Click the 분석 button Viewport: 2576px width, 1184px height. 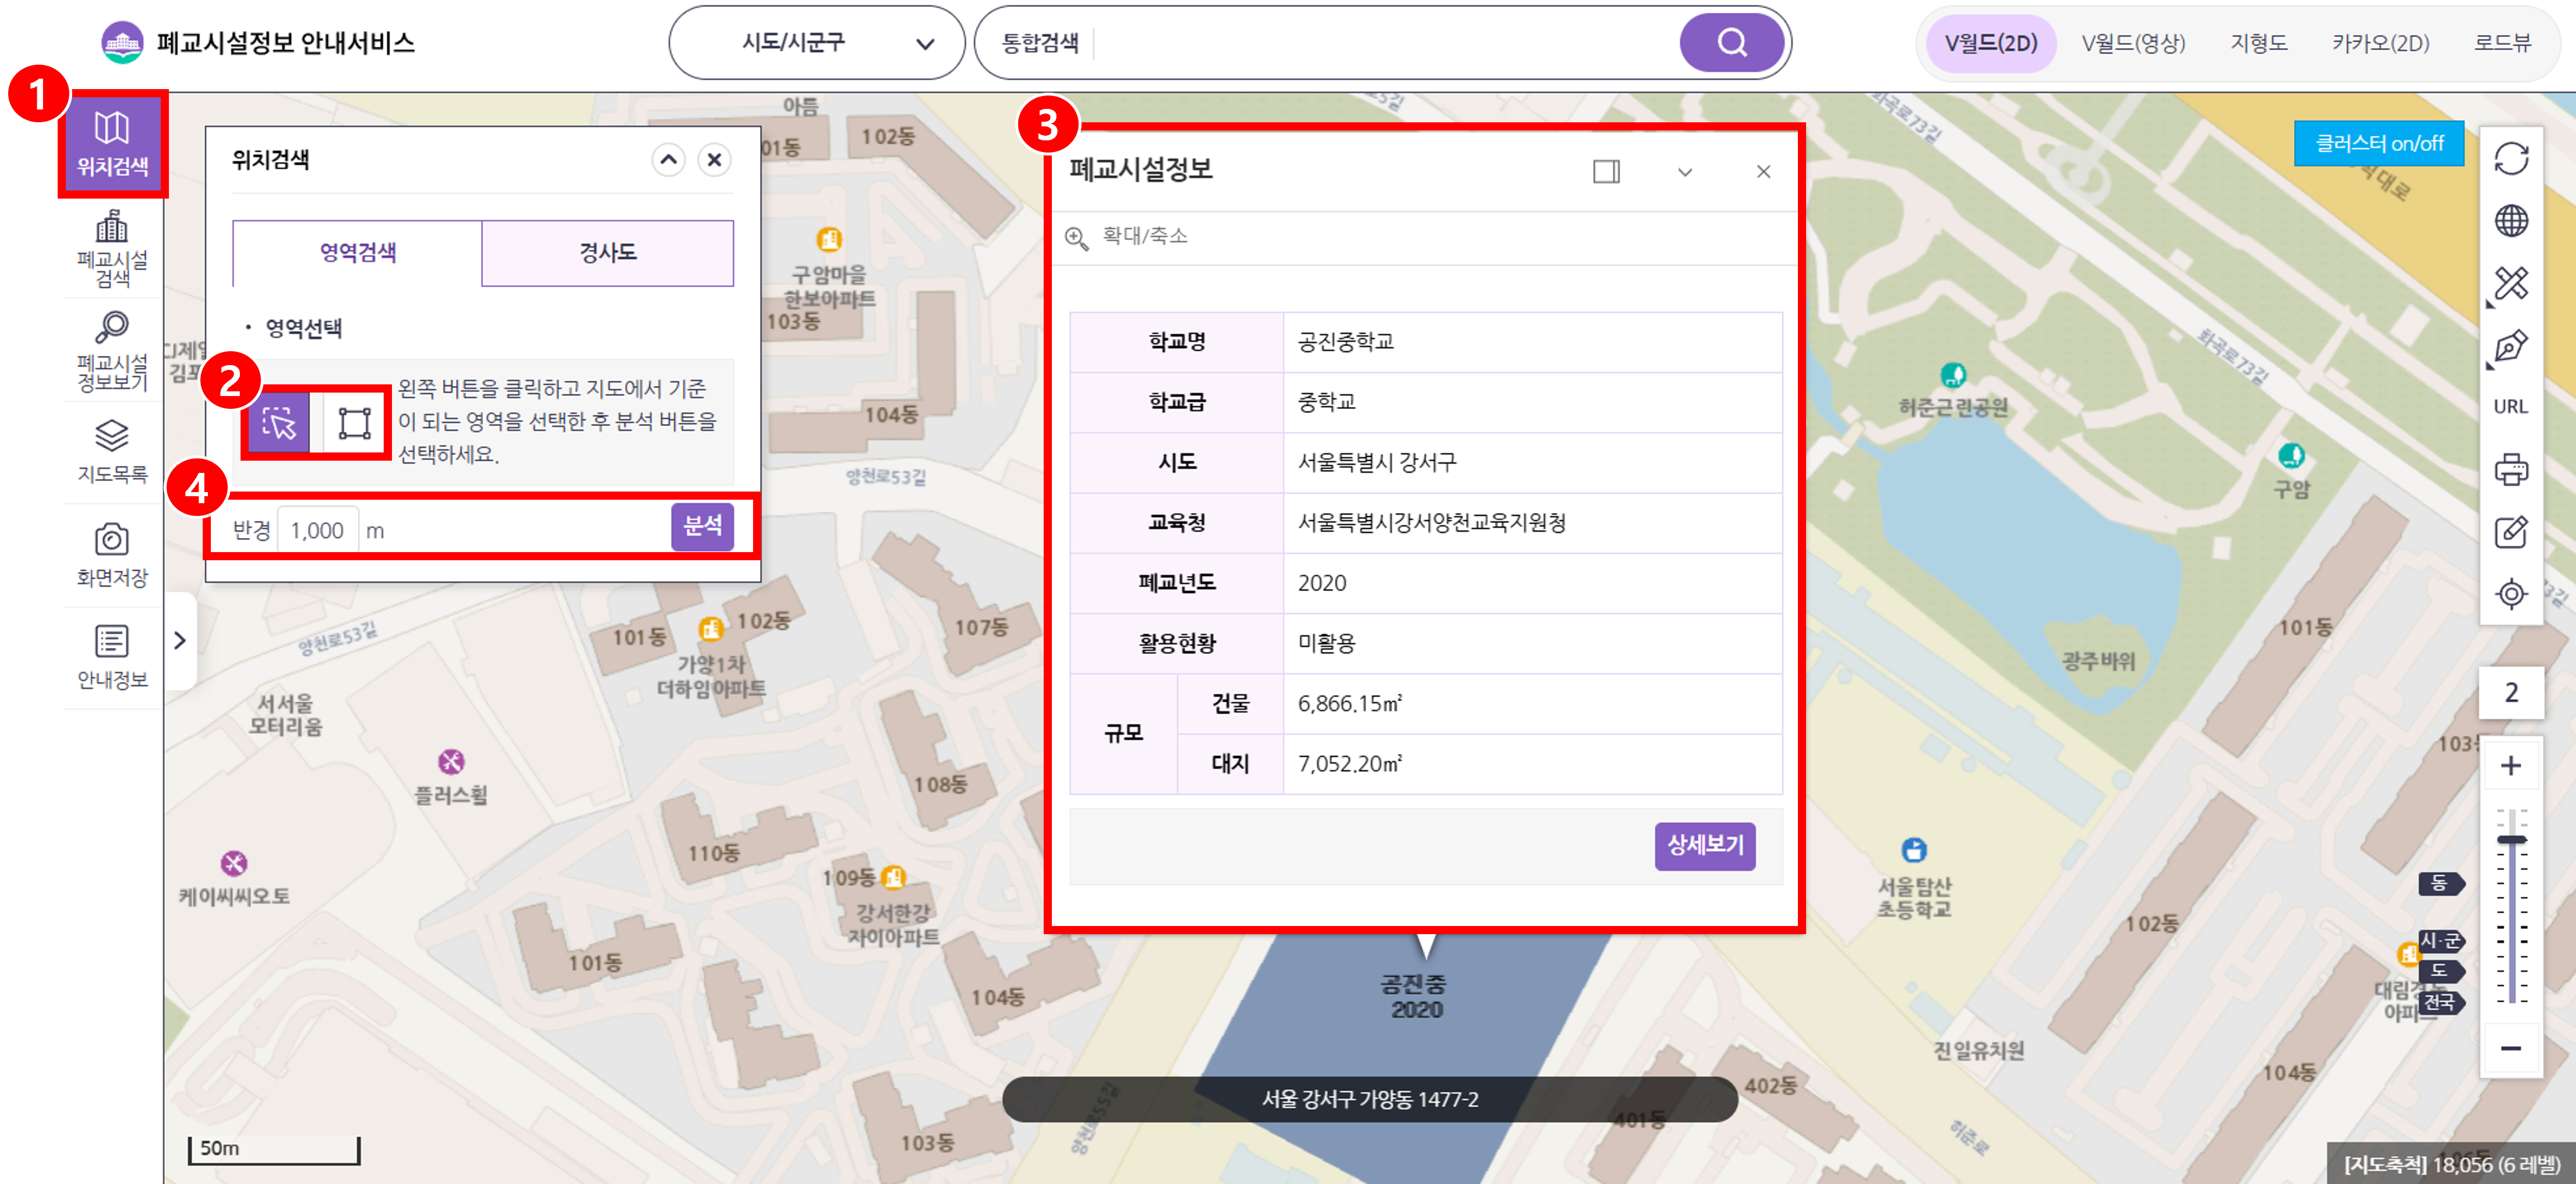pos(702,527)
